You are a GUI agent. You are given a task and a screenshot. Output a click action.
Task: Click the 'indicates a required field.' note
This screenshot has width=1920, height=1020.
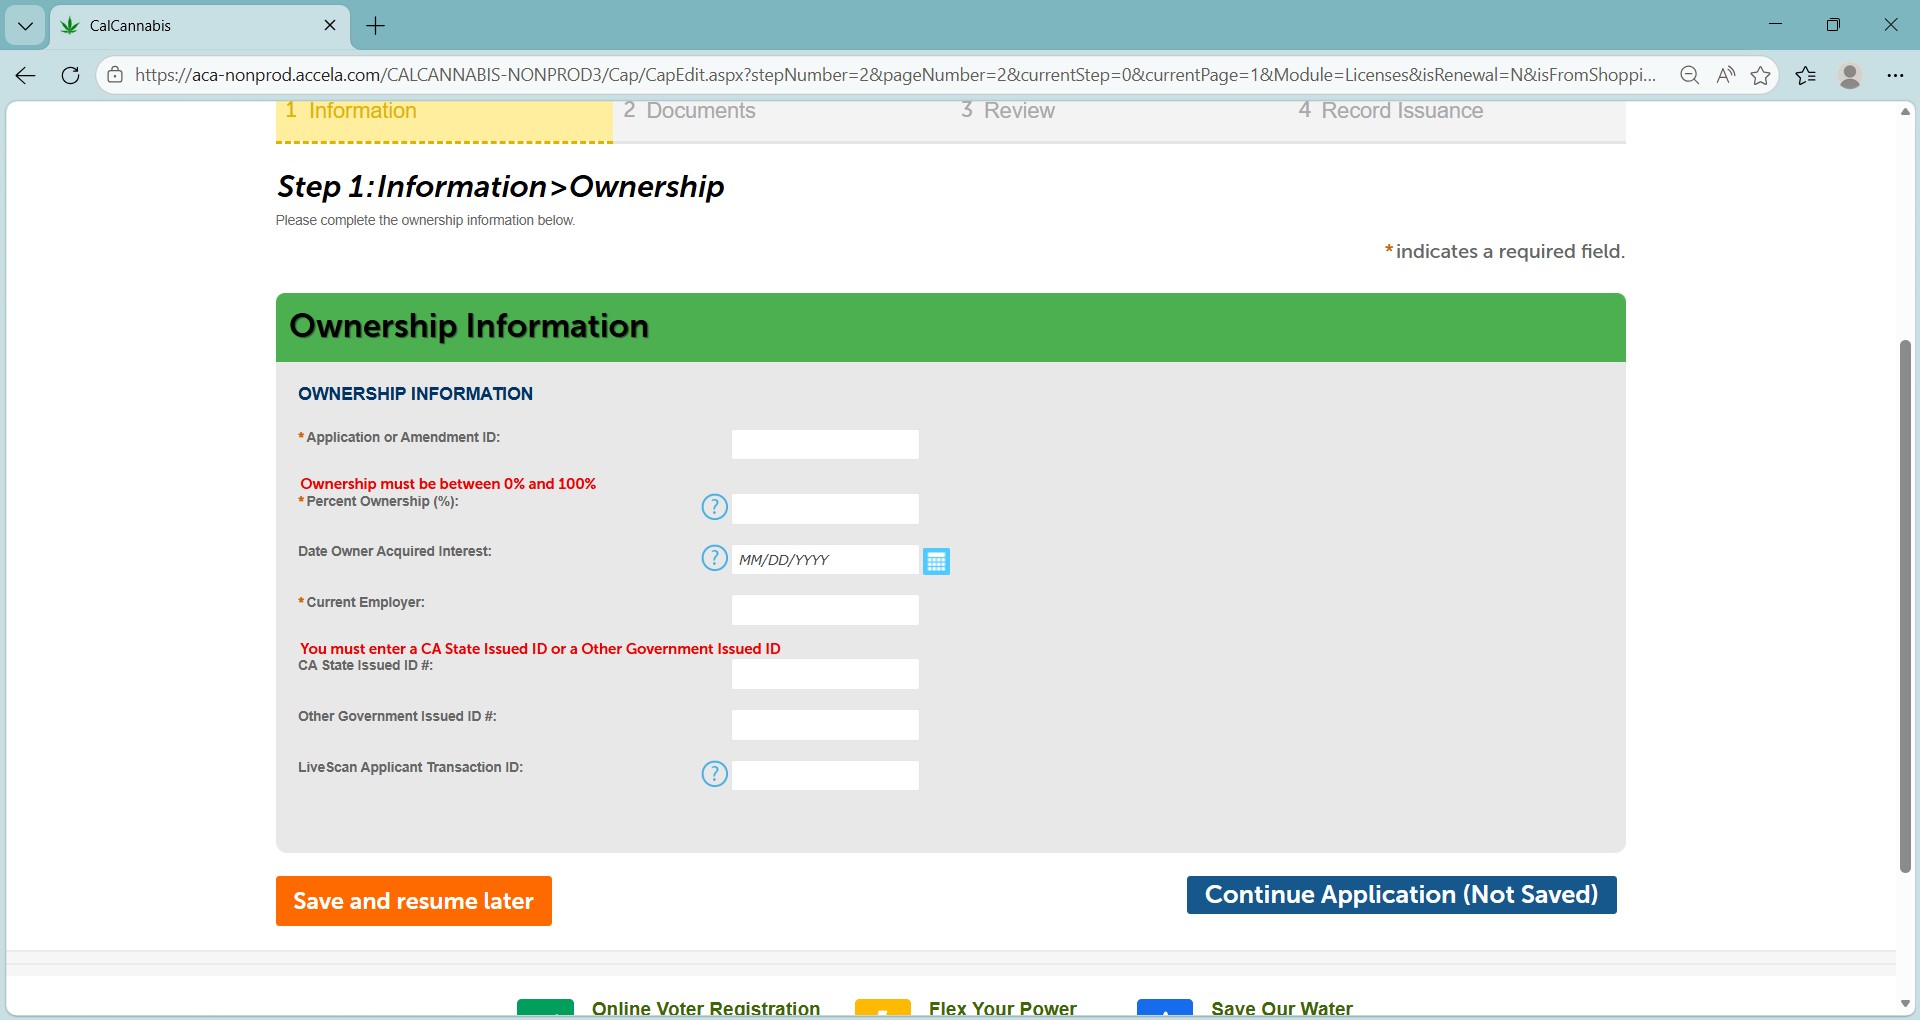pos(1510,252)
